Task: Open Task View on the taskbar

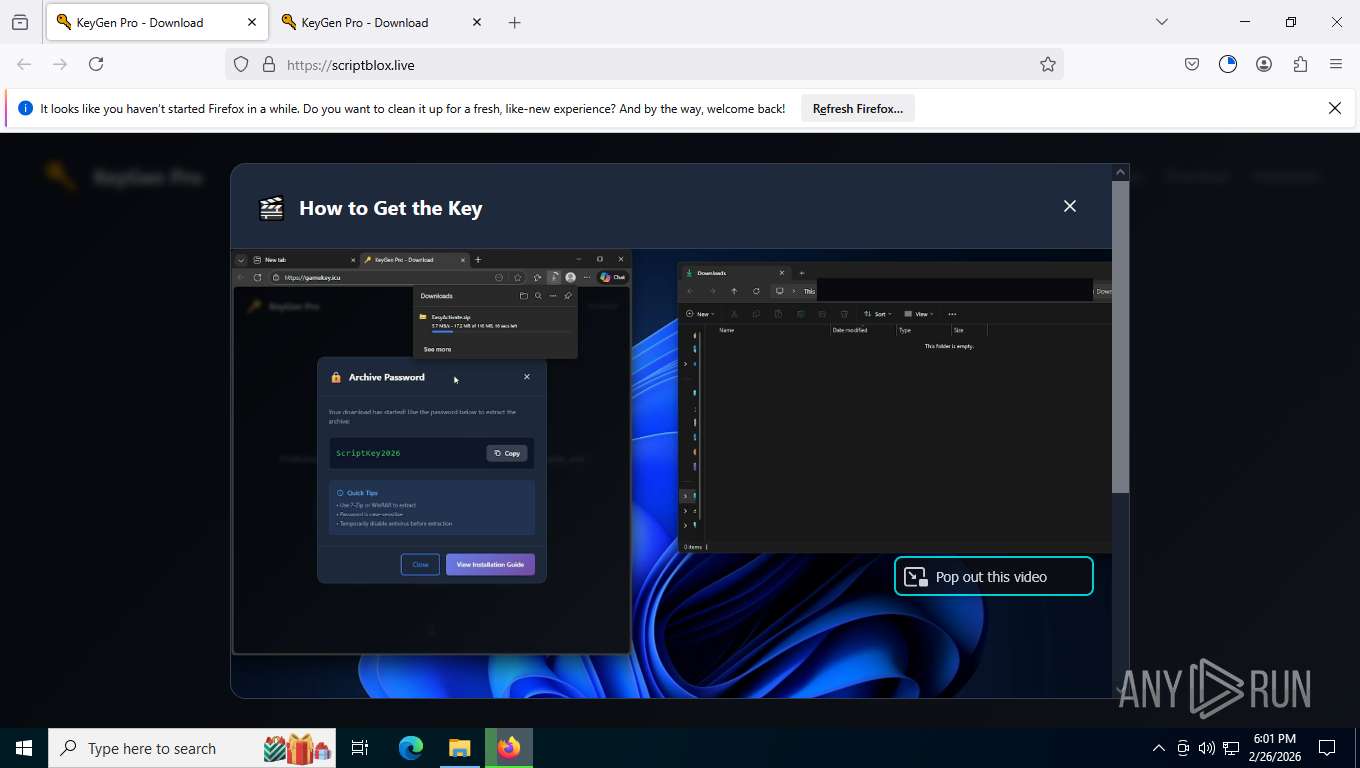Action: 360,748
